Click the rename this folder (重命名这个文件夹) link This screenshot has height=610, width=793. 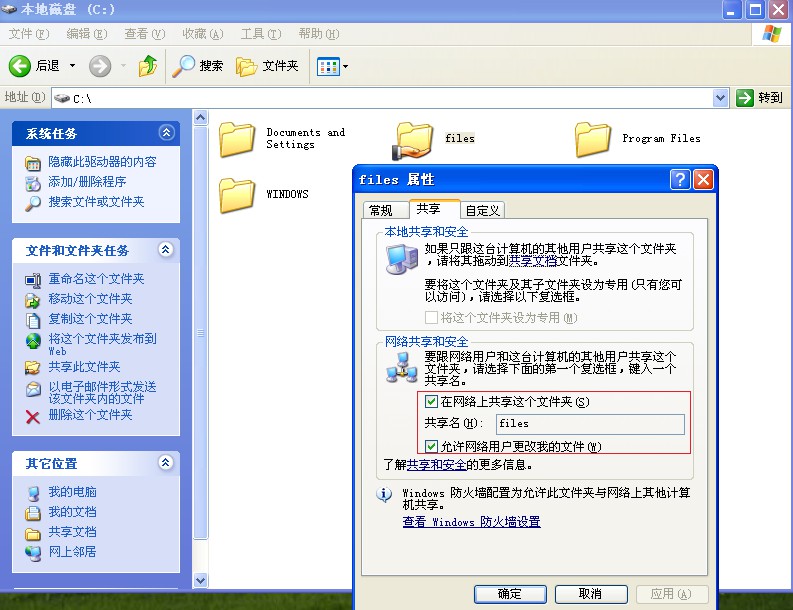tap(96, 279)
